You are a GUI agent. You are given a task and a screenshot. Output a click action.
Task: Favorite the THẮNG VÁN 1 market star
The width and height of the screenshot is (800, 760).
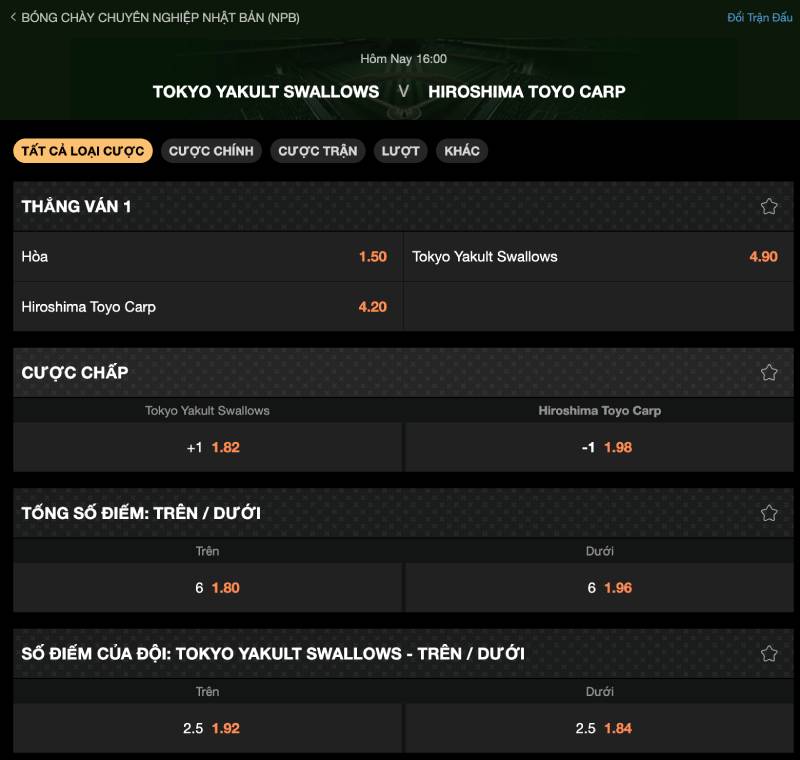768,206
